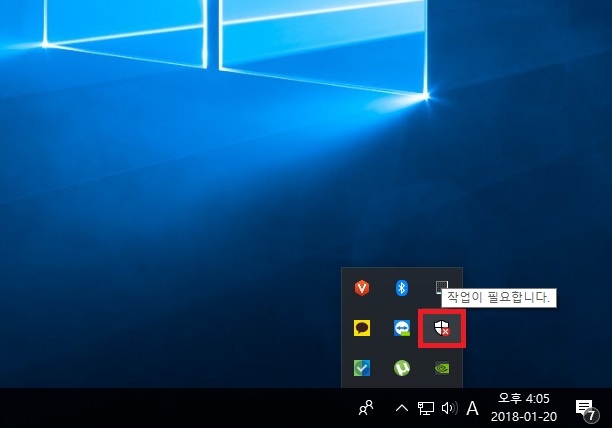Open the TeamViewer tray icon
This screenshot has height=428, width=612.
[402, 328]
